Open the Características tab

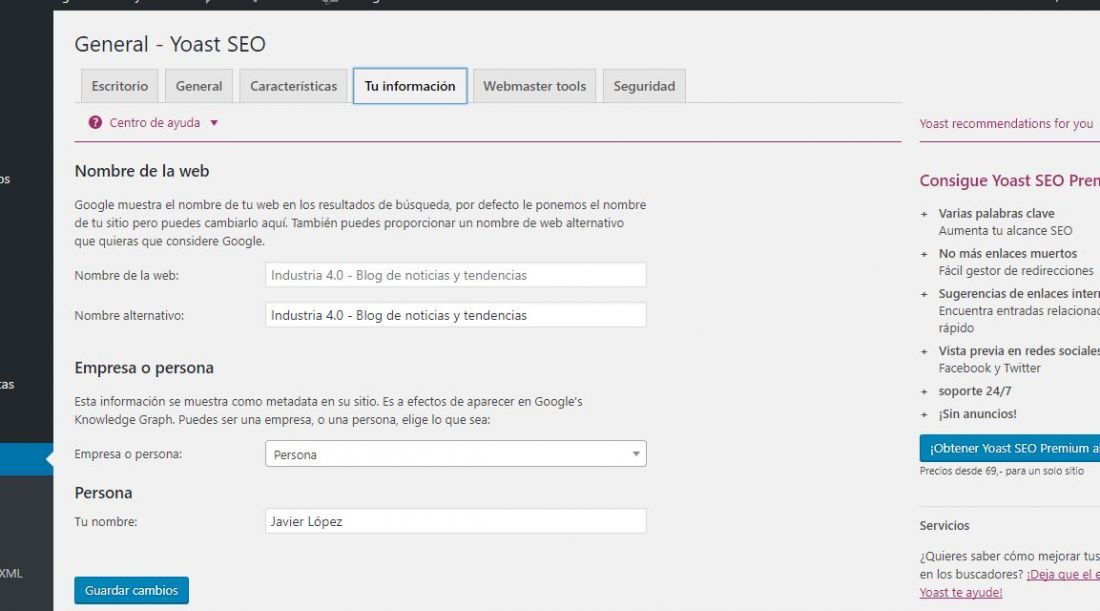pos(293,86)
